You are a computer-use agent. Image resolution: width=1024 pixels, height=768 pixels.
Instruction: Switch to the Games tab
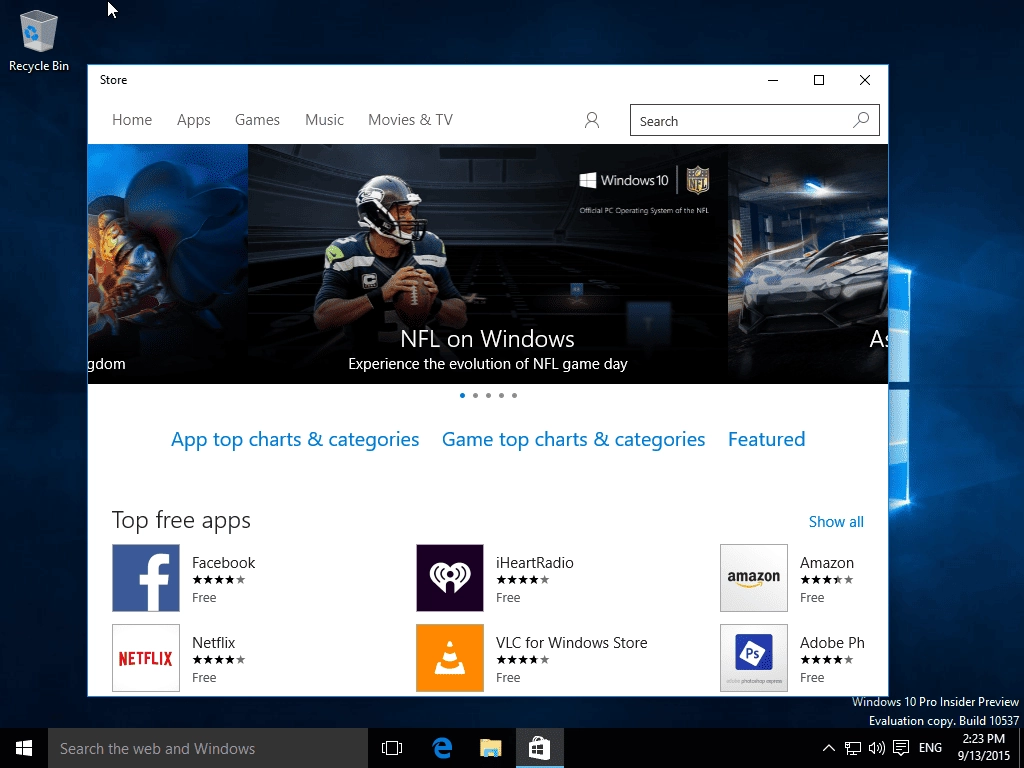257,120
